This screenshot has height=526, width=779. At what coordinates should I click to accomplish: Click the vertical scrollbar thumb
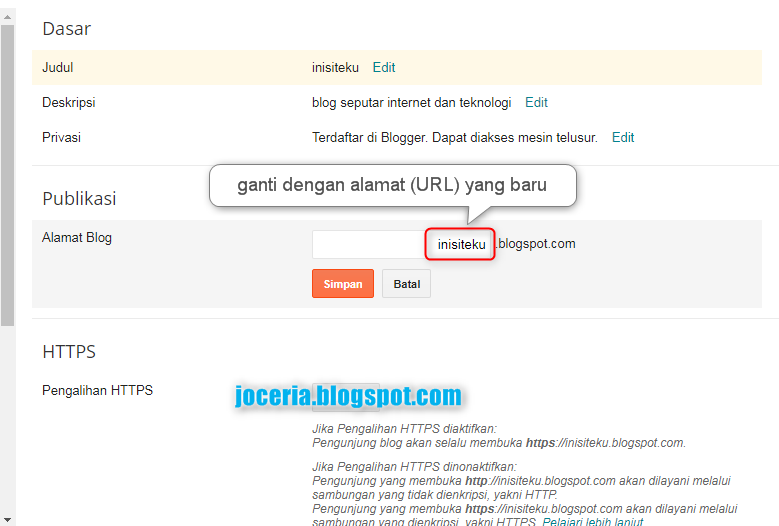[7, 175]
